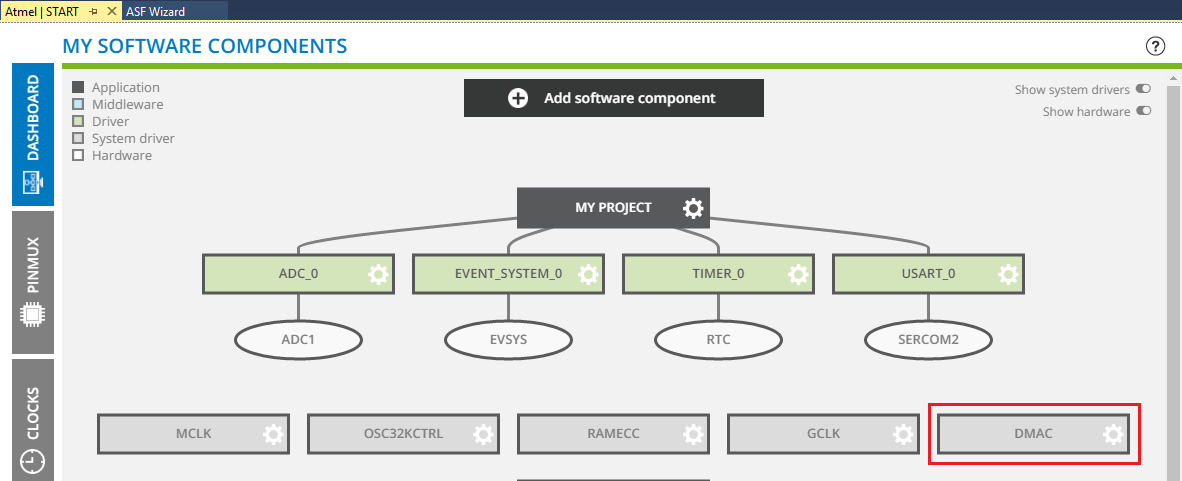Click the USART_0 settings gear
This screenshot has height=481, width=1182.
(x=1008, y=274)
